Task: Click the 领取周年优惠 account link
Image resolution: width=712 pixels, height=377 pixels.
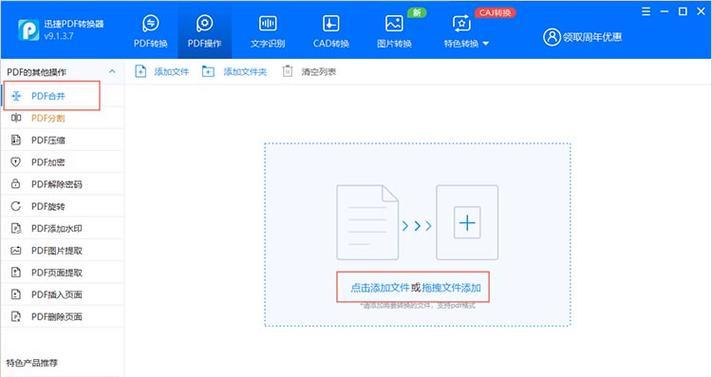Action: coord(592,37)
